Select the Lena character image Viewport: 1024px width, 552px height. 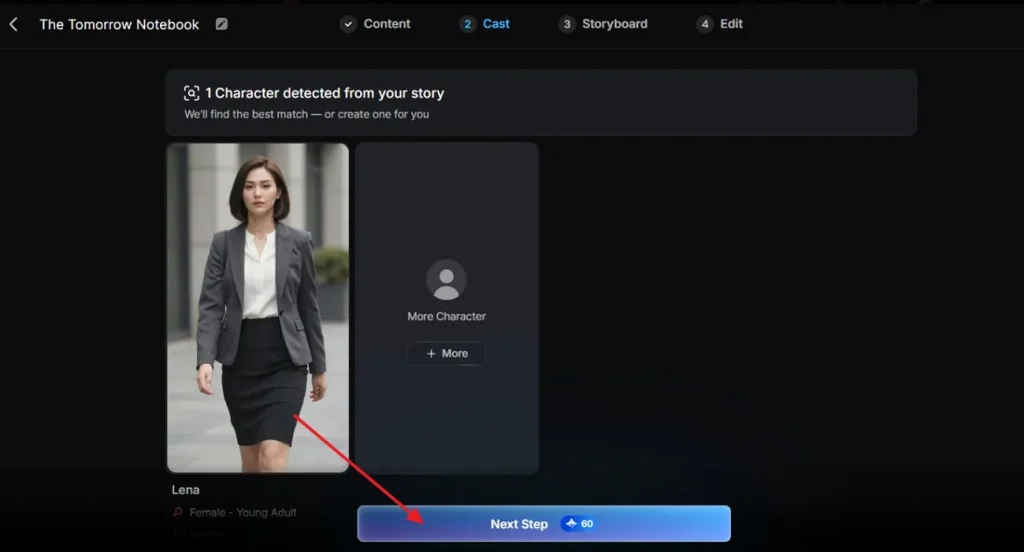pyautogui.click(x=258, y=307)
